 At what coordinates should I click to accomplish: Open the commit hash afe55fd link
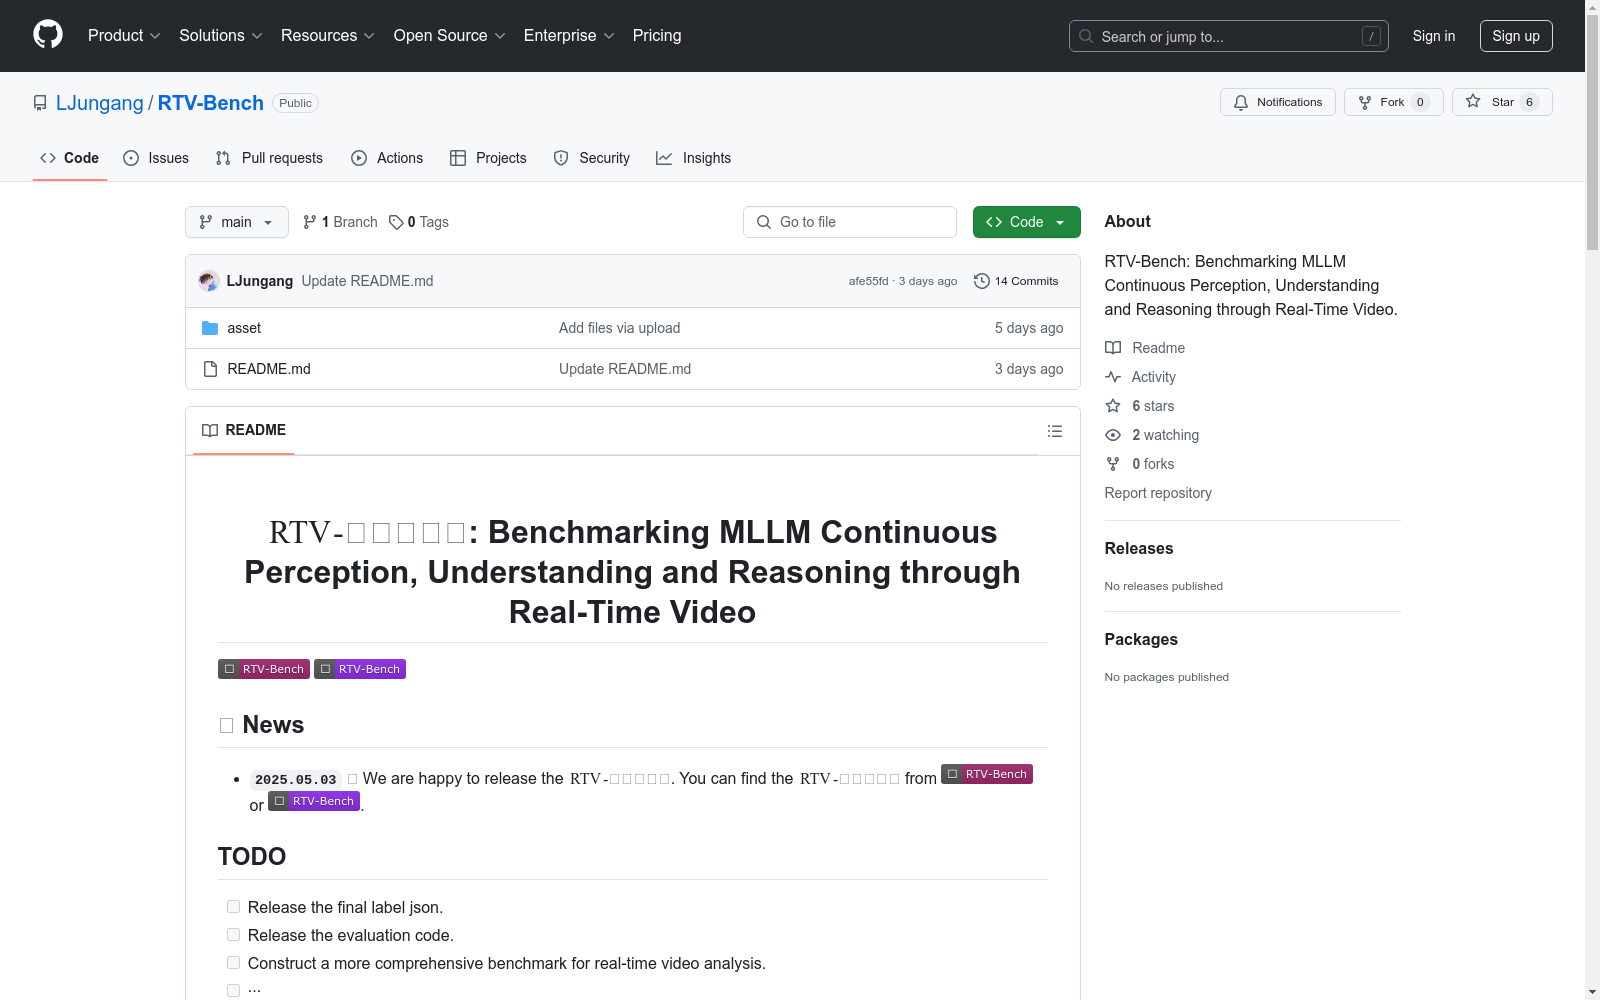point(868,281)
